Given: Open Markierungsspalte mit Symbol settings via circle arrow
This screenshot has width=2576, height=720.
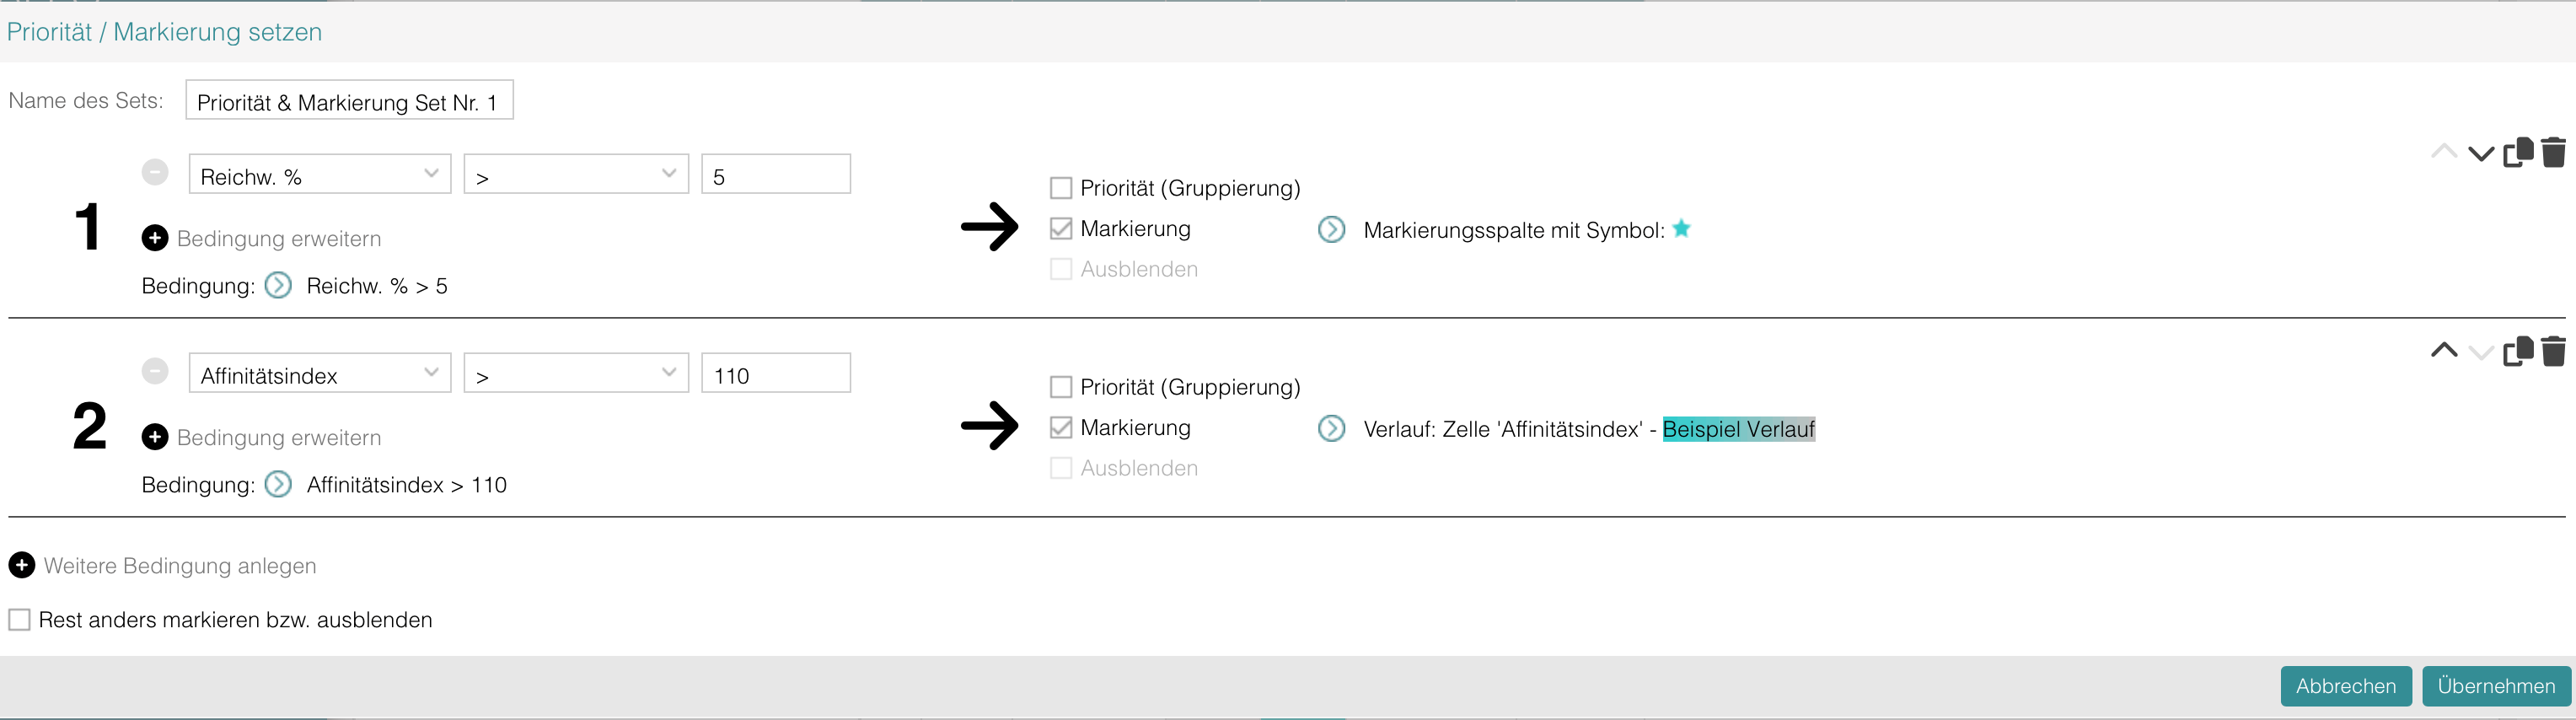Looking at the screenshot, I should 1332,229.
